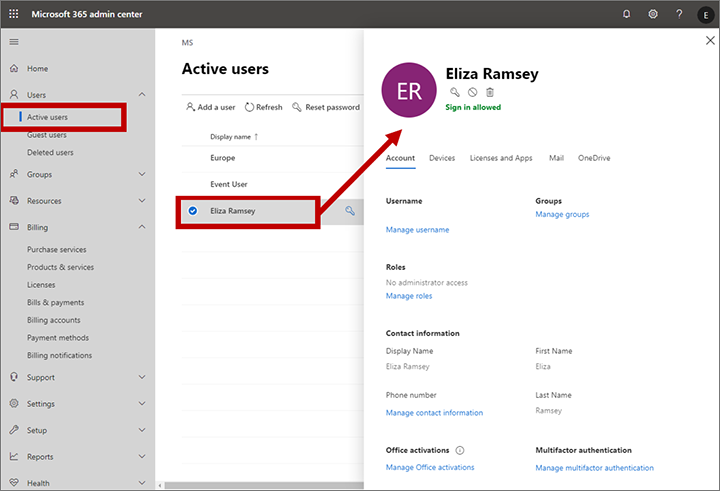The height and width of the screenshot is (491, 720).
Task: Click Reset password in toolbar
Action: [x=326, y=107]
